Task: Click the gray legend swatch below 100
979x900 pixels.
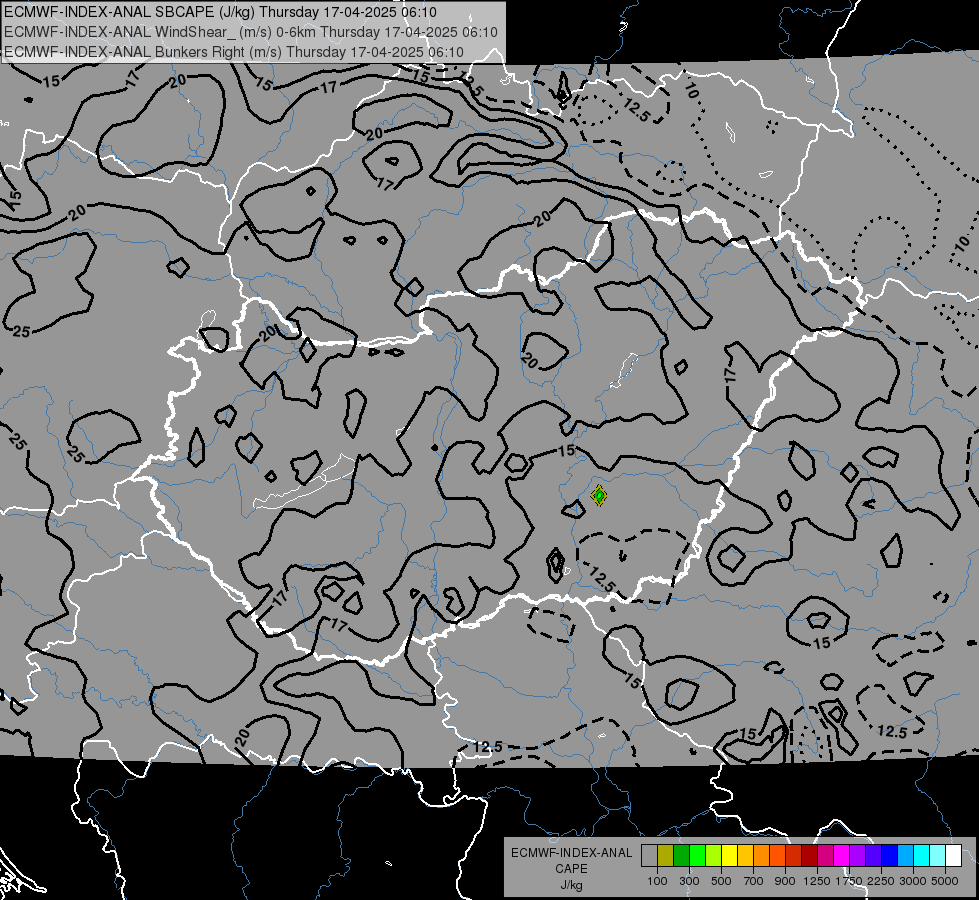Action: point(649,856)
